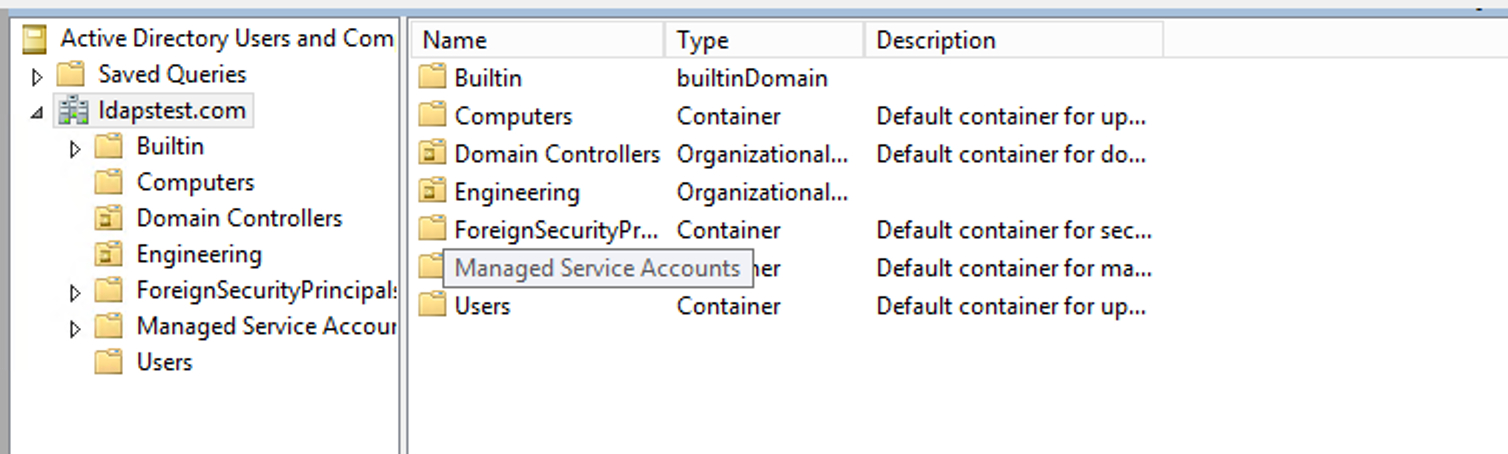The image size is (1508, 454).
Task: Expand the Saved Queries node
Action: pos(38,76)
